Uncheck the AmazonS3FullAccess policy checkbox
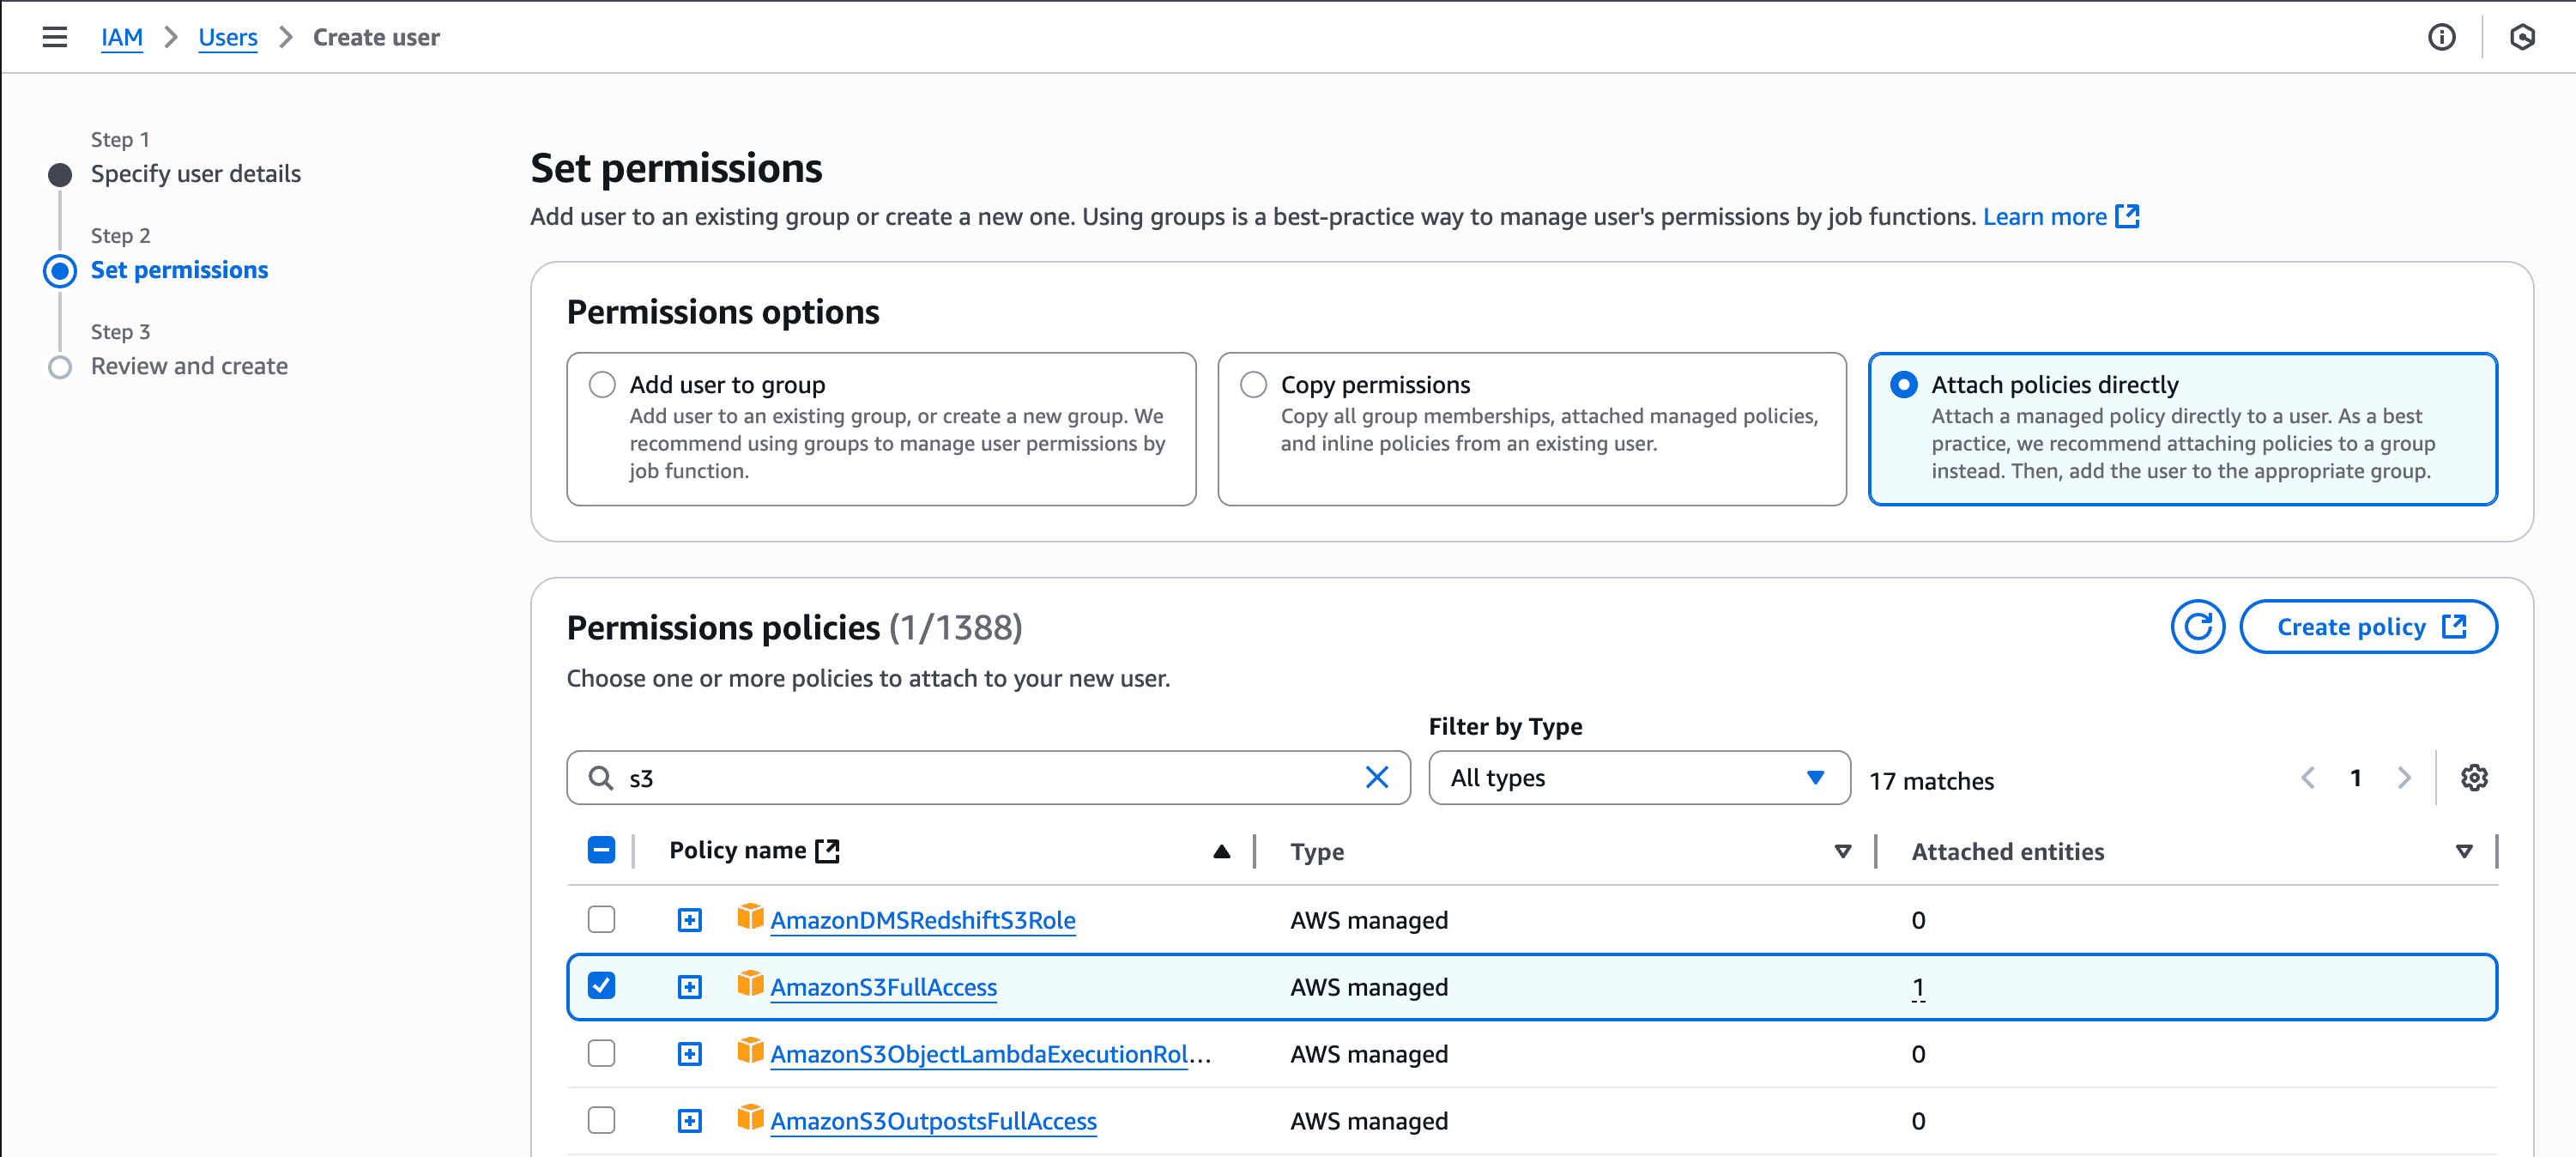The height and width of the screenshot is (1157, 2576). [601, 986]
